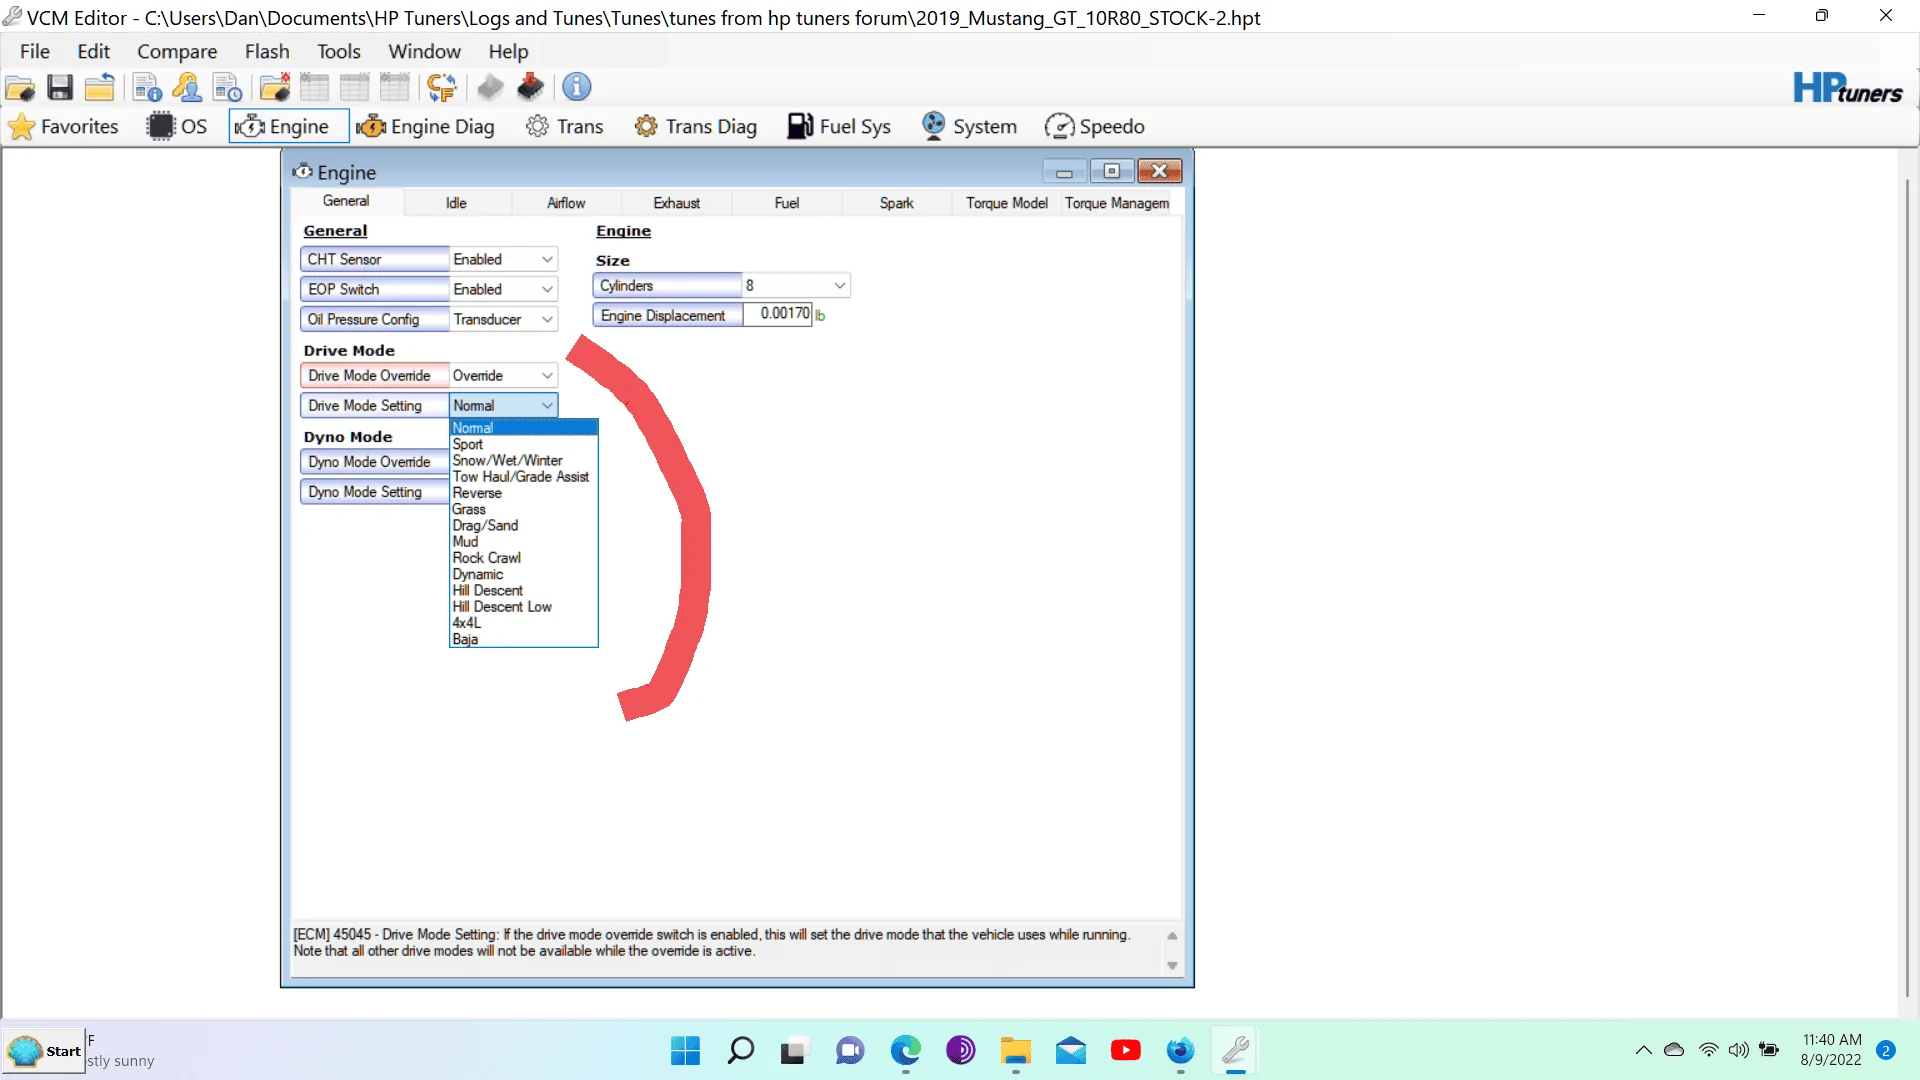This screenshot has height=1080, width=1920.
Task: Click the blue info about icon
Action: tap(577, 87)
